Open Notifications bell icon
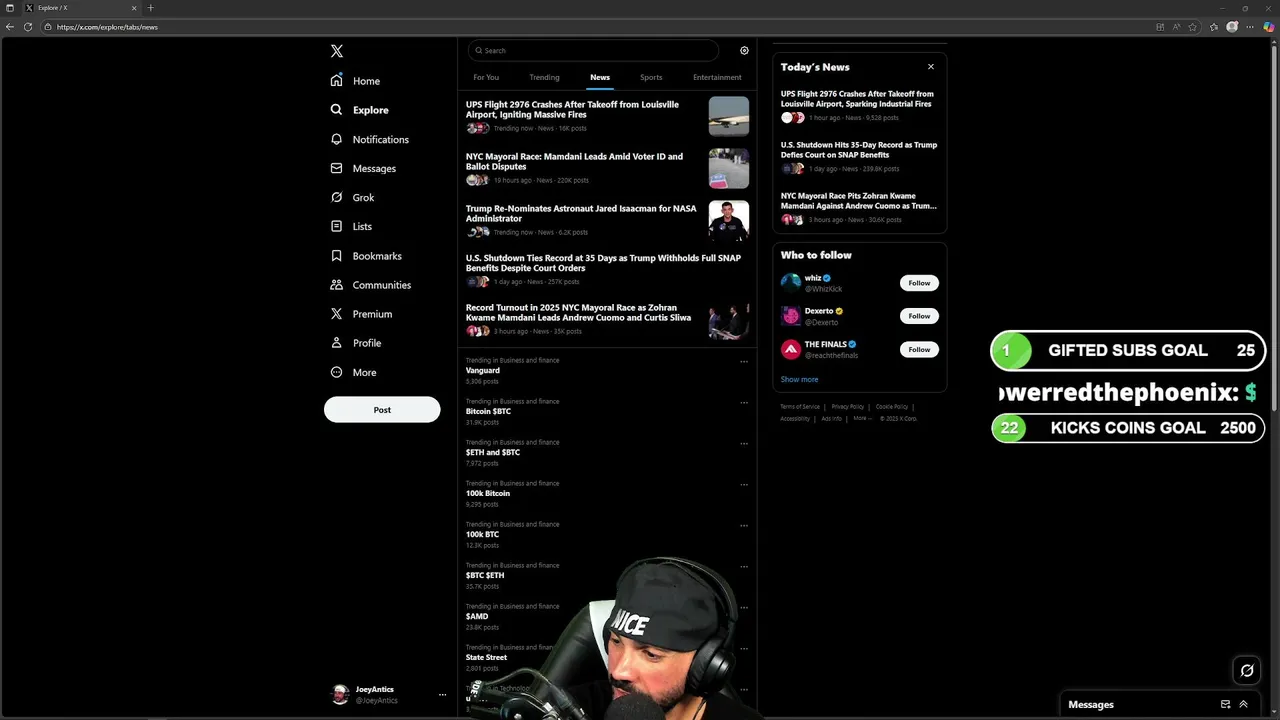The width and height of the screenshot is (1280, 720). point(337,139)
